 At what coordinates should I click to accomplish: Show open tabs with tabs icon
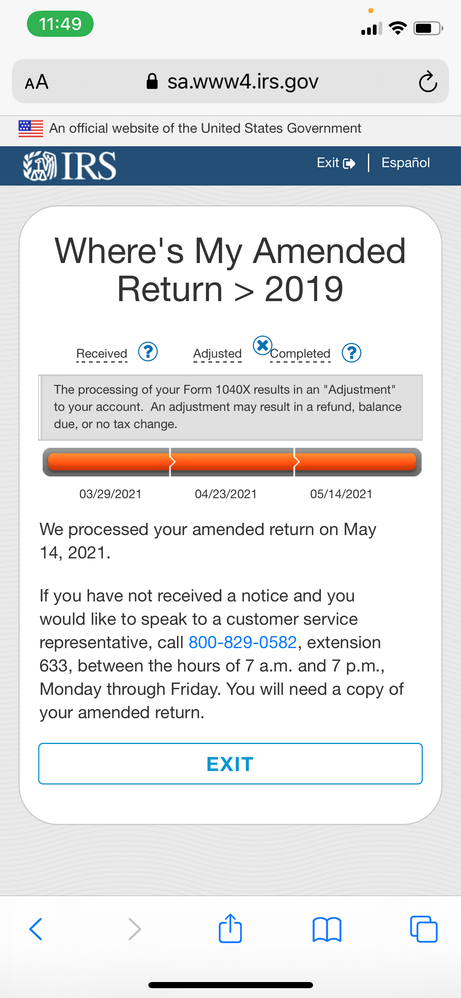coord(424,929)
